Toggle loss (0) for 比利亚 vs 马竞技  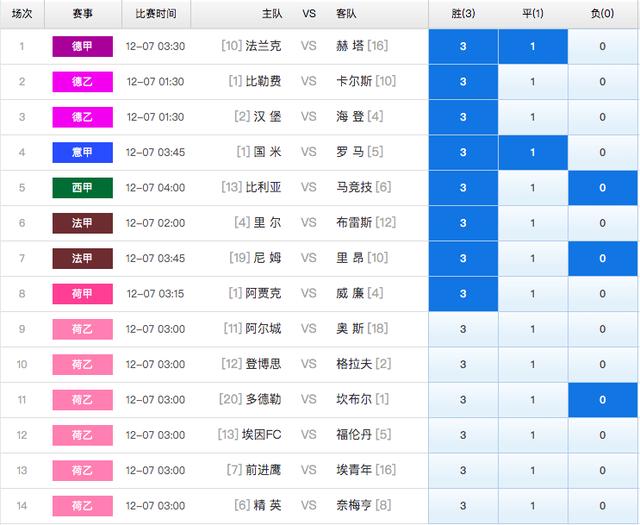pos(602,188)
